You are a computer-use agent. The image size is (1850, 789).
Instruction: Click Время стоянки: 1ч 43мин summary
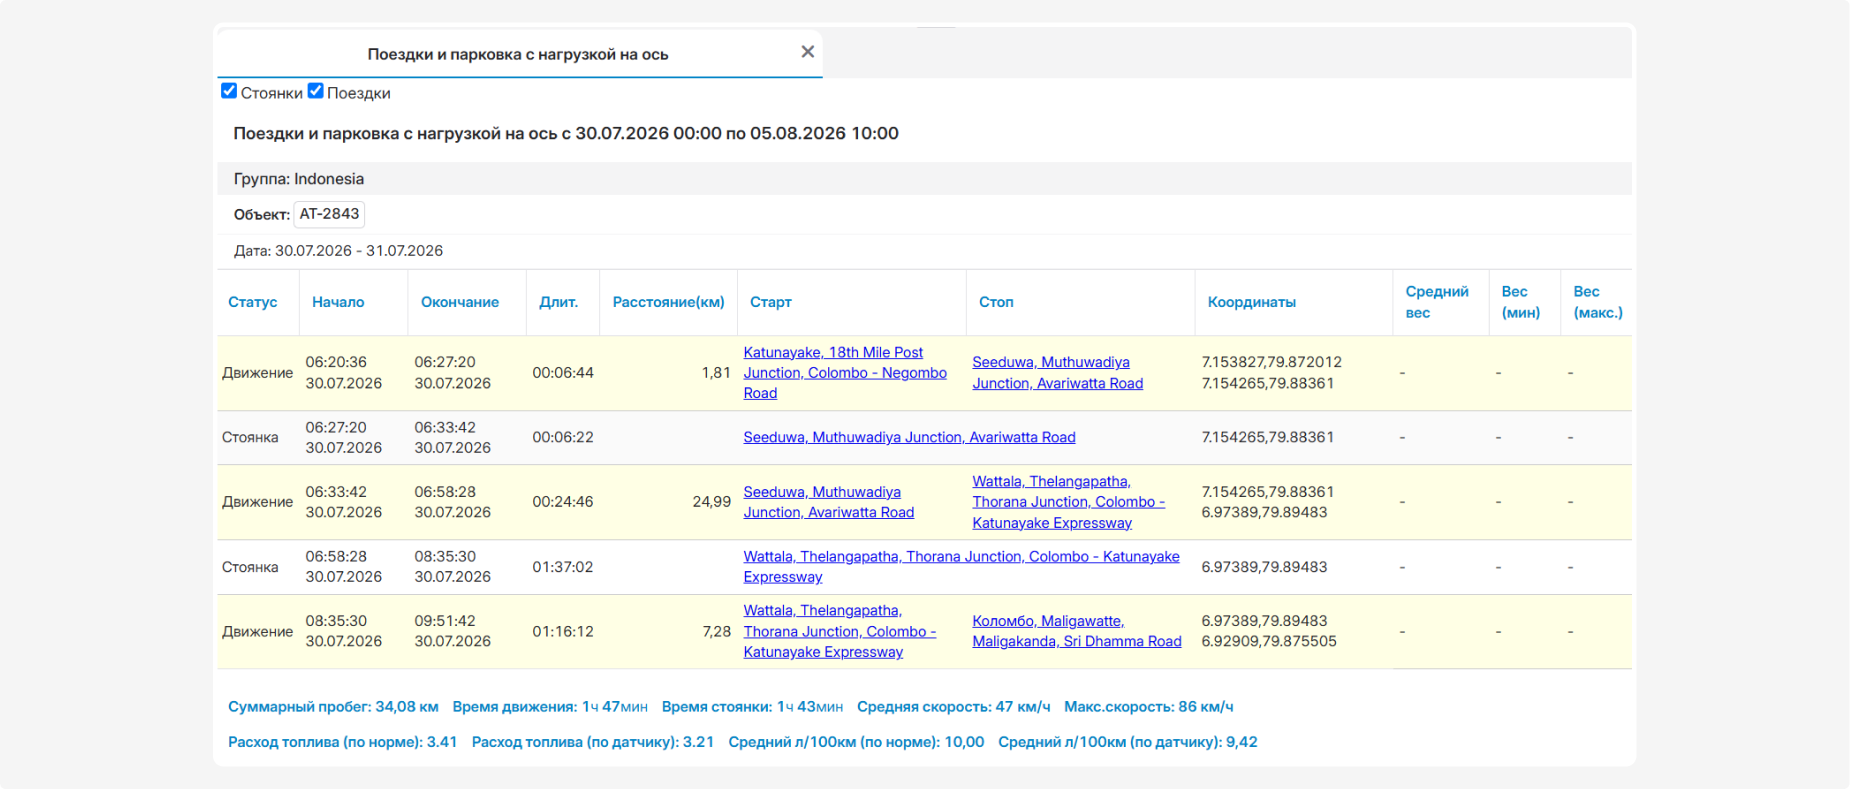752,707
